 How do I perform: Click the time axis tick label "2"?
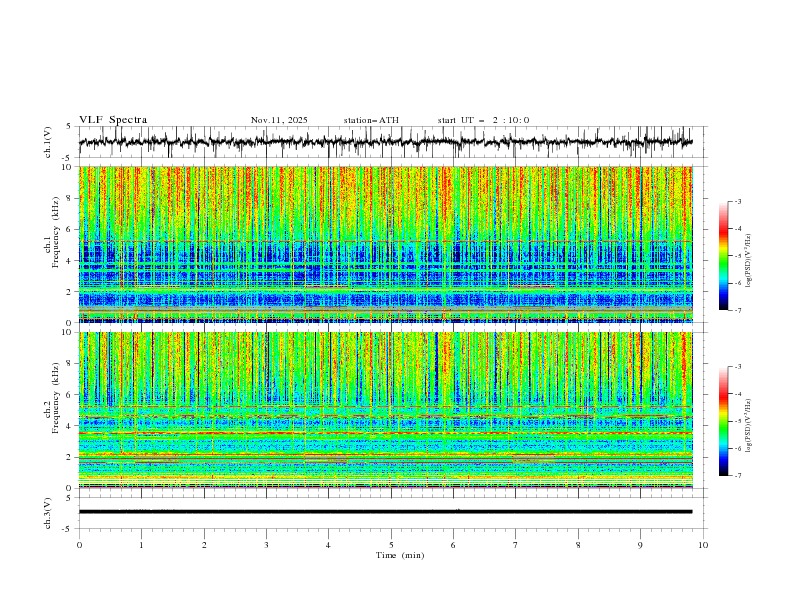[x=204, y=545]
